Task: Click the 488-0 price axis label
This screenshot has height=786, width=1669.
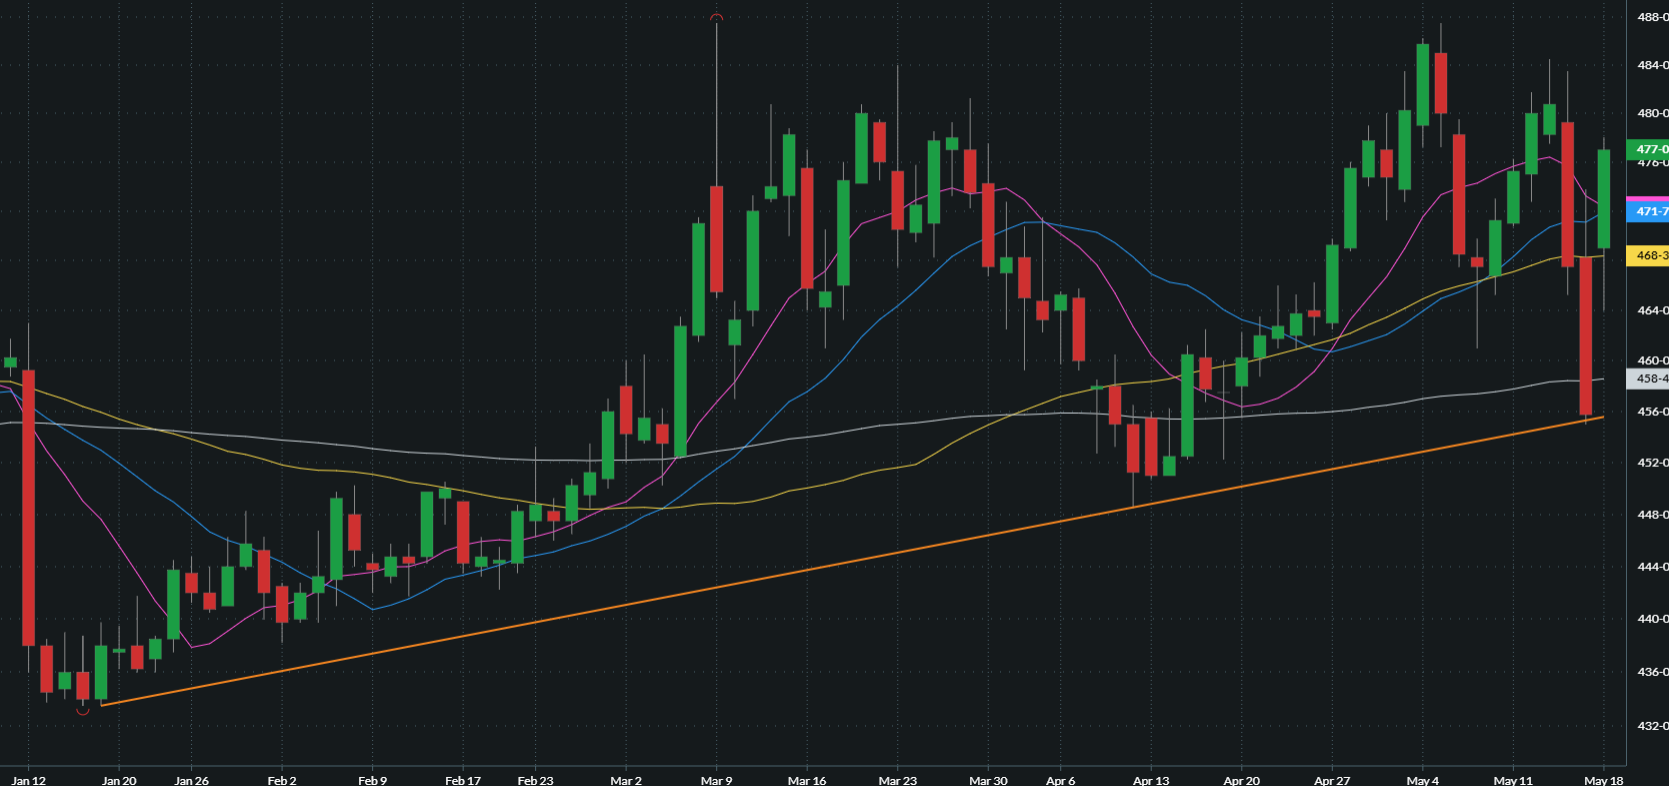Action: click(1652, 17)
